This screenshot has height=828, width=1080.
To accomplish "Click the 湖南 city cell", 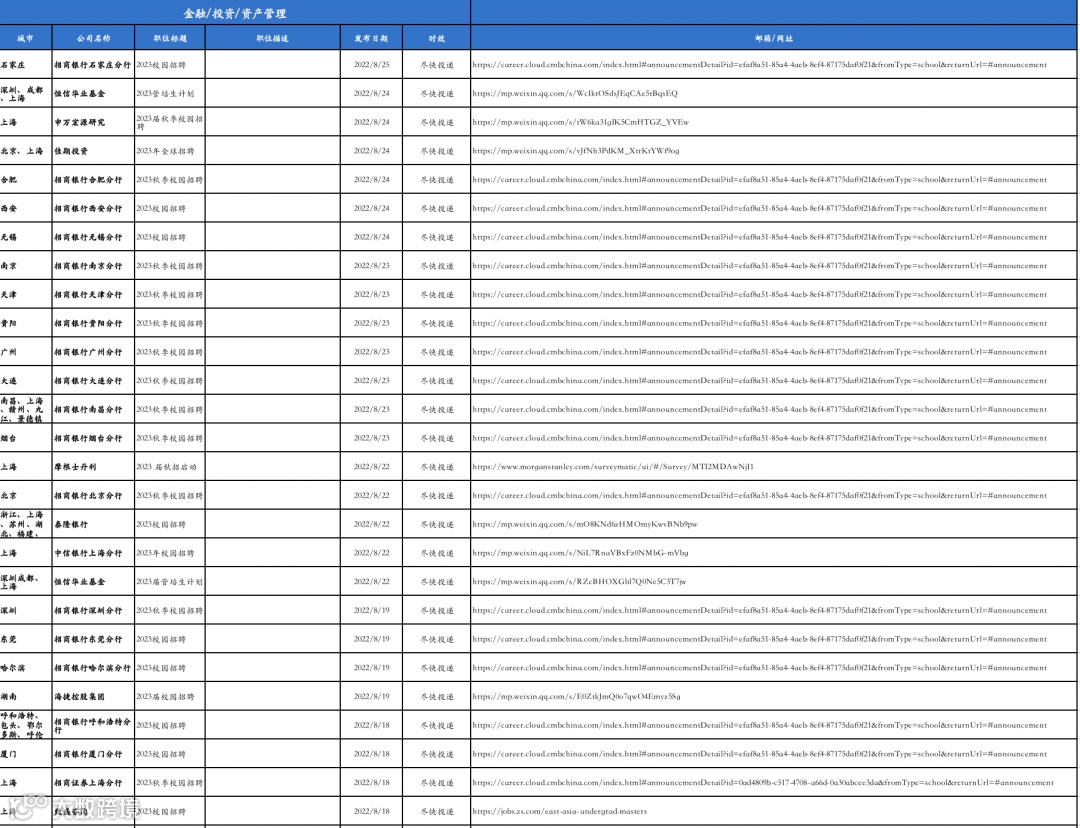I will coord(25,697).
